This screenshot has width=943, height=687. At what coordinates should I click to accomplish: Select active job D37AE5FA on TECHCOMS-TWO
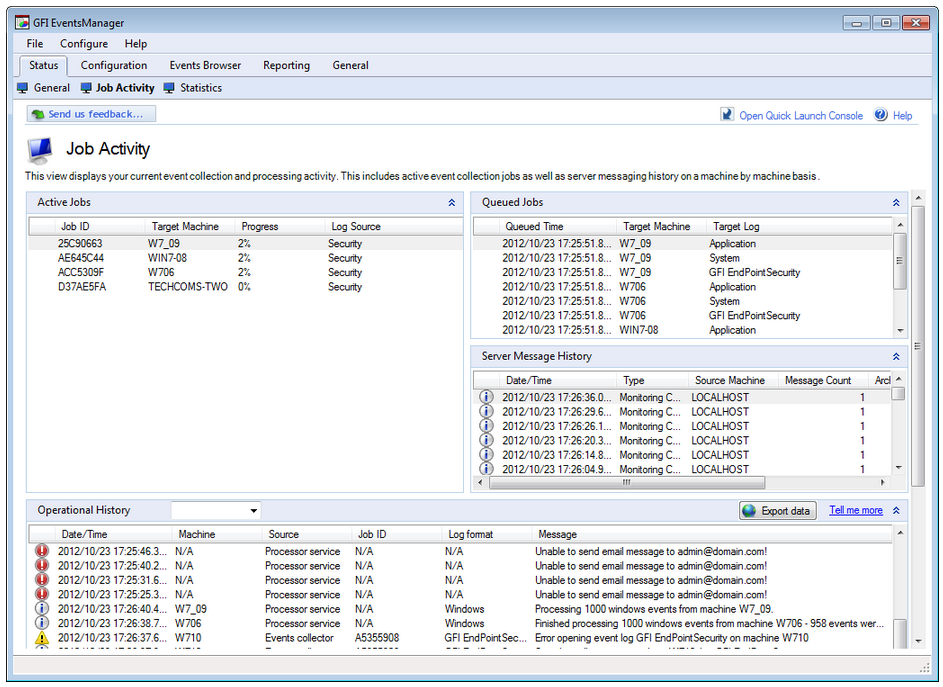[x=245, y=287]
